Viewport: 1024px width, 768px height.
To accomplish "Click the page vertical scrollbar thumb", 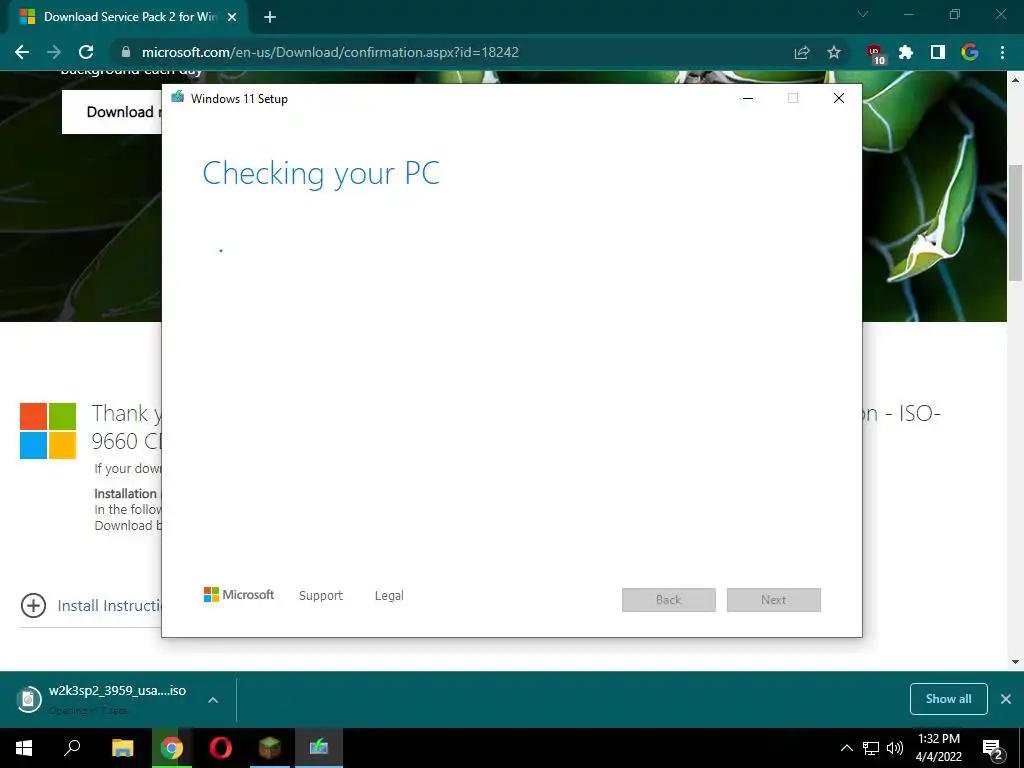I will 1016,222.
